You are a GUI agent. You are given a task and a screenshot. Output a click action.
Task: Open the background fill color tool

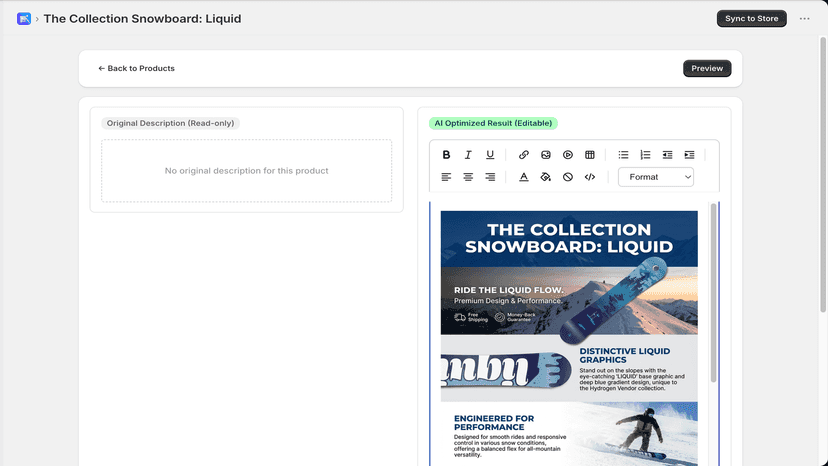(546, 177)
